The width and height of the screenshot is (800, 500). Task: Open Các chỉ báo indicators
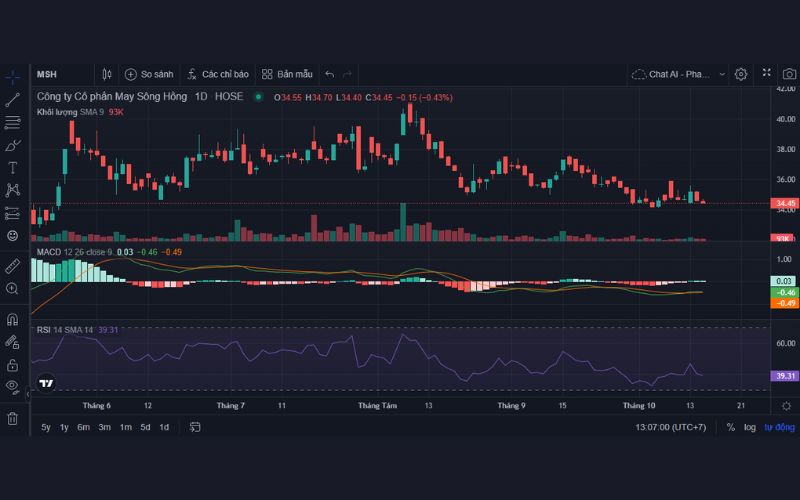pos(217,74)
